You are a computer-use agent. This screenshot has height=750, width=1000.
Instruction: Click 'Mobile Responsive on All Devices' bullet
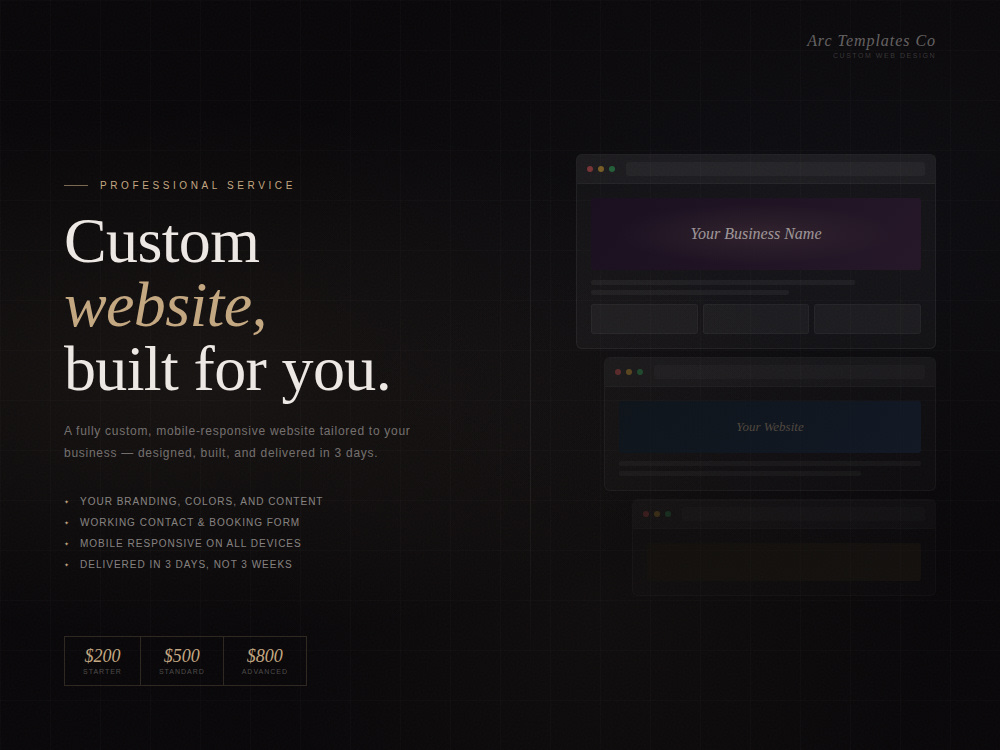coord(190,543)
